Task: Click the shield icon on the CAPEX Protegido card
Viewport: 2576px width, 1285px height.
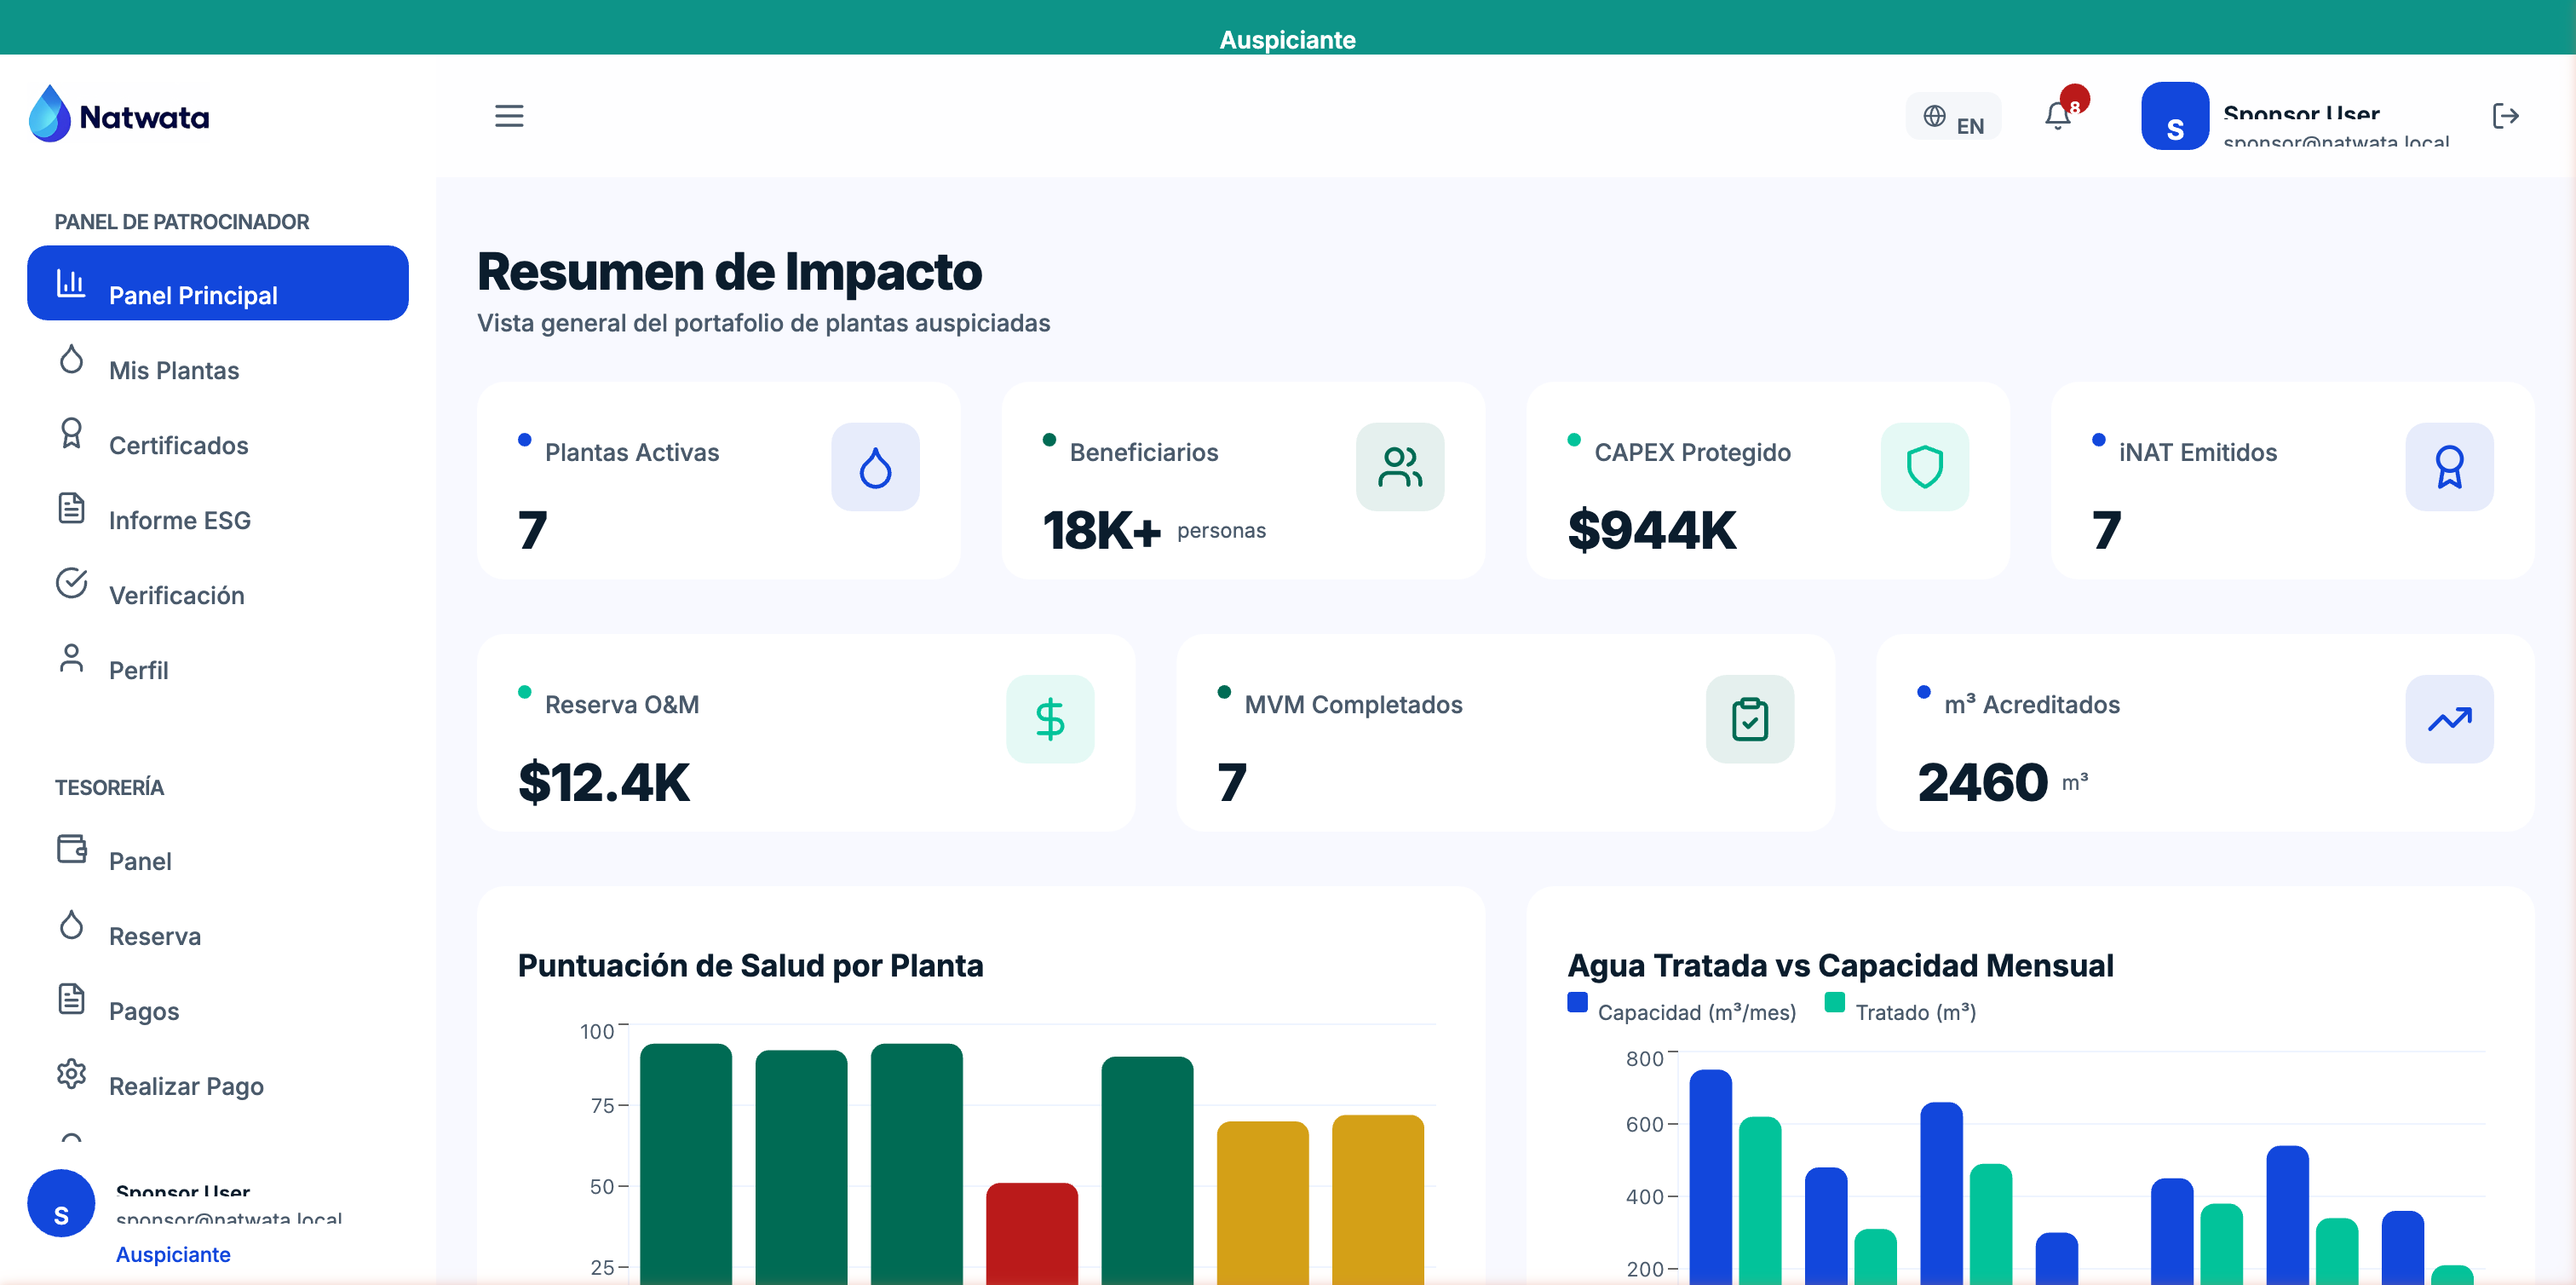Action: click(x=1923, y=466)
